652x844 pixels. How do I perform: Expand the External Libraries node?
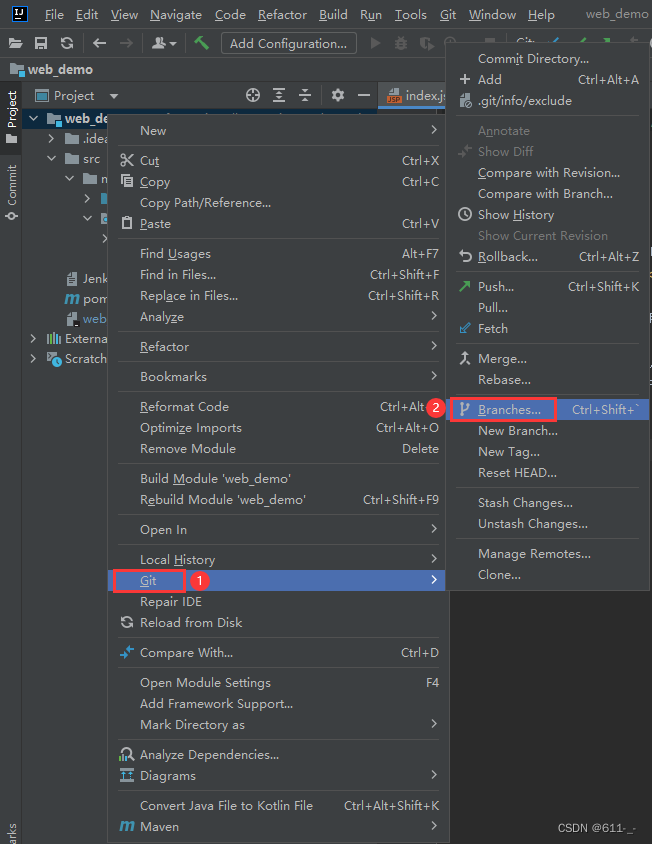[x=33, y=339]
